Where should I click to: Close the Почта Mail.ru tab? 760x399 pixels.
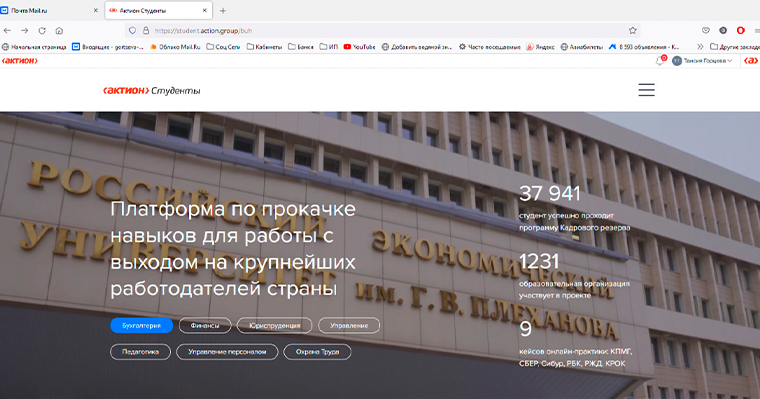(95, 11)
